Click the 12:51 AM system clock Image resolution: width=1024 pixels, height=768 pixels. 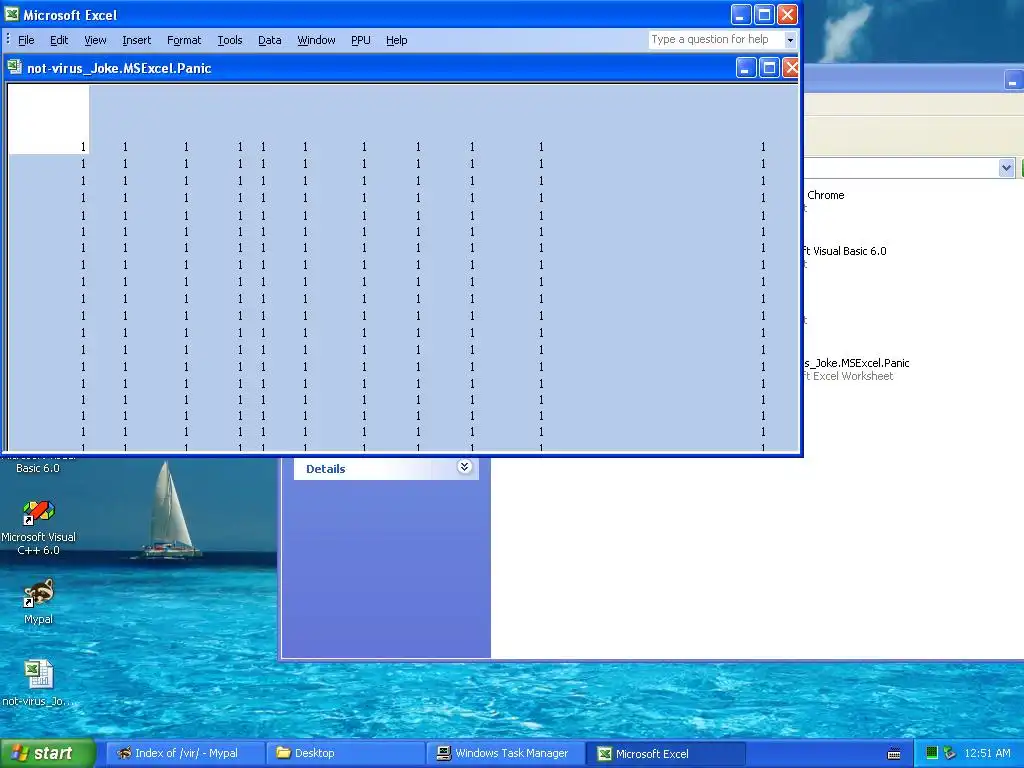[x=987, y=754]
